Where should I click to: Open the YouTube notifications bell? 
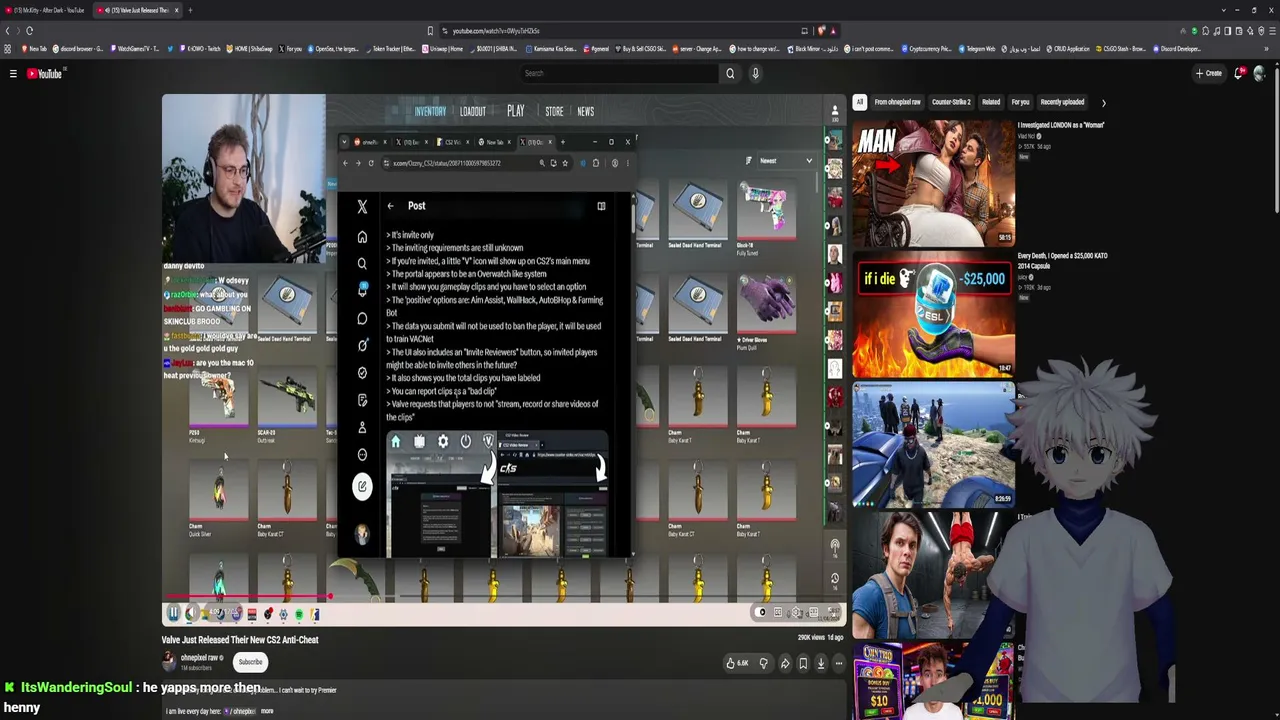1240,73
